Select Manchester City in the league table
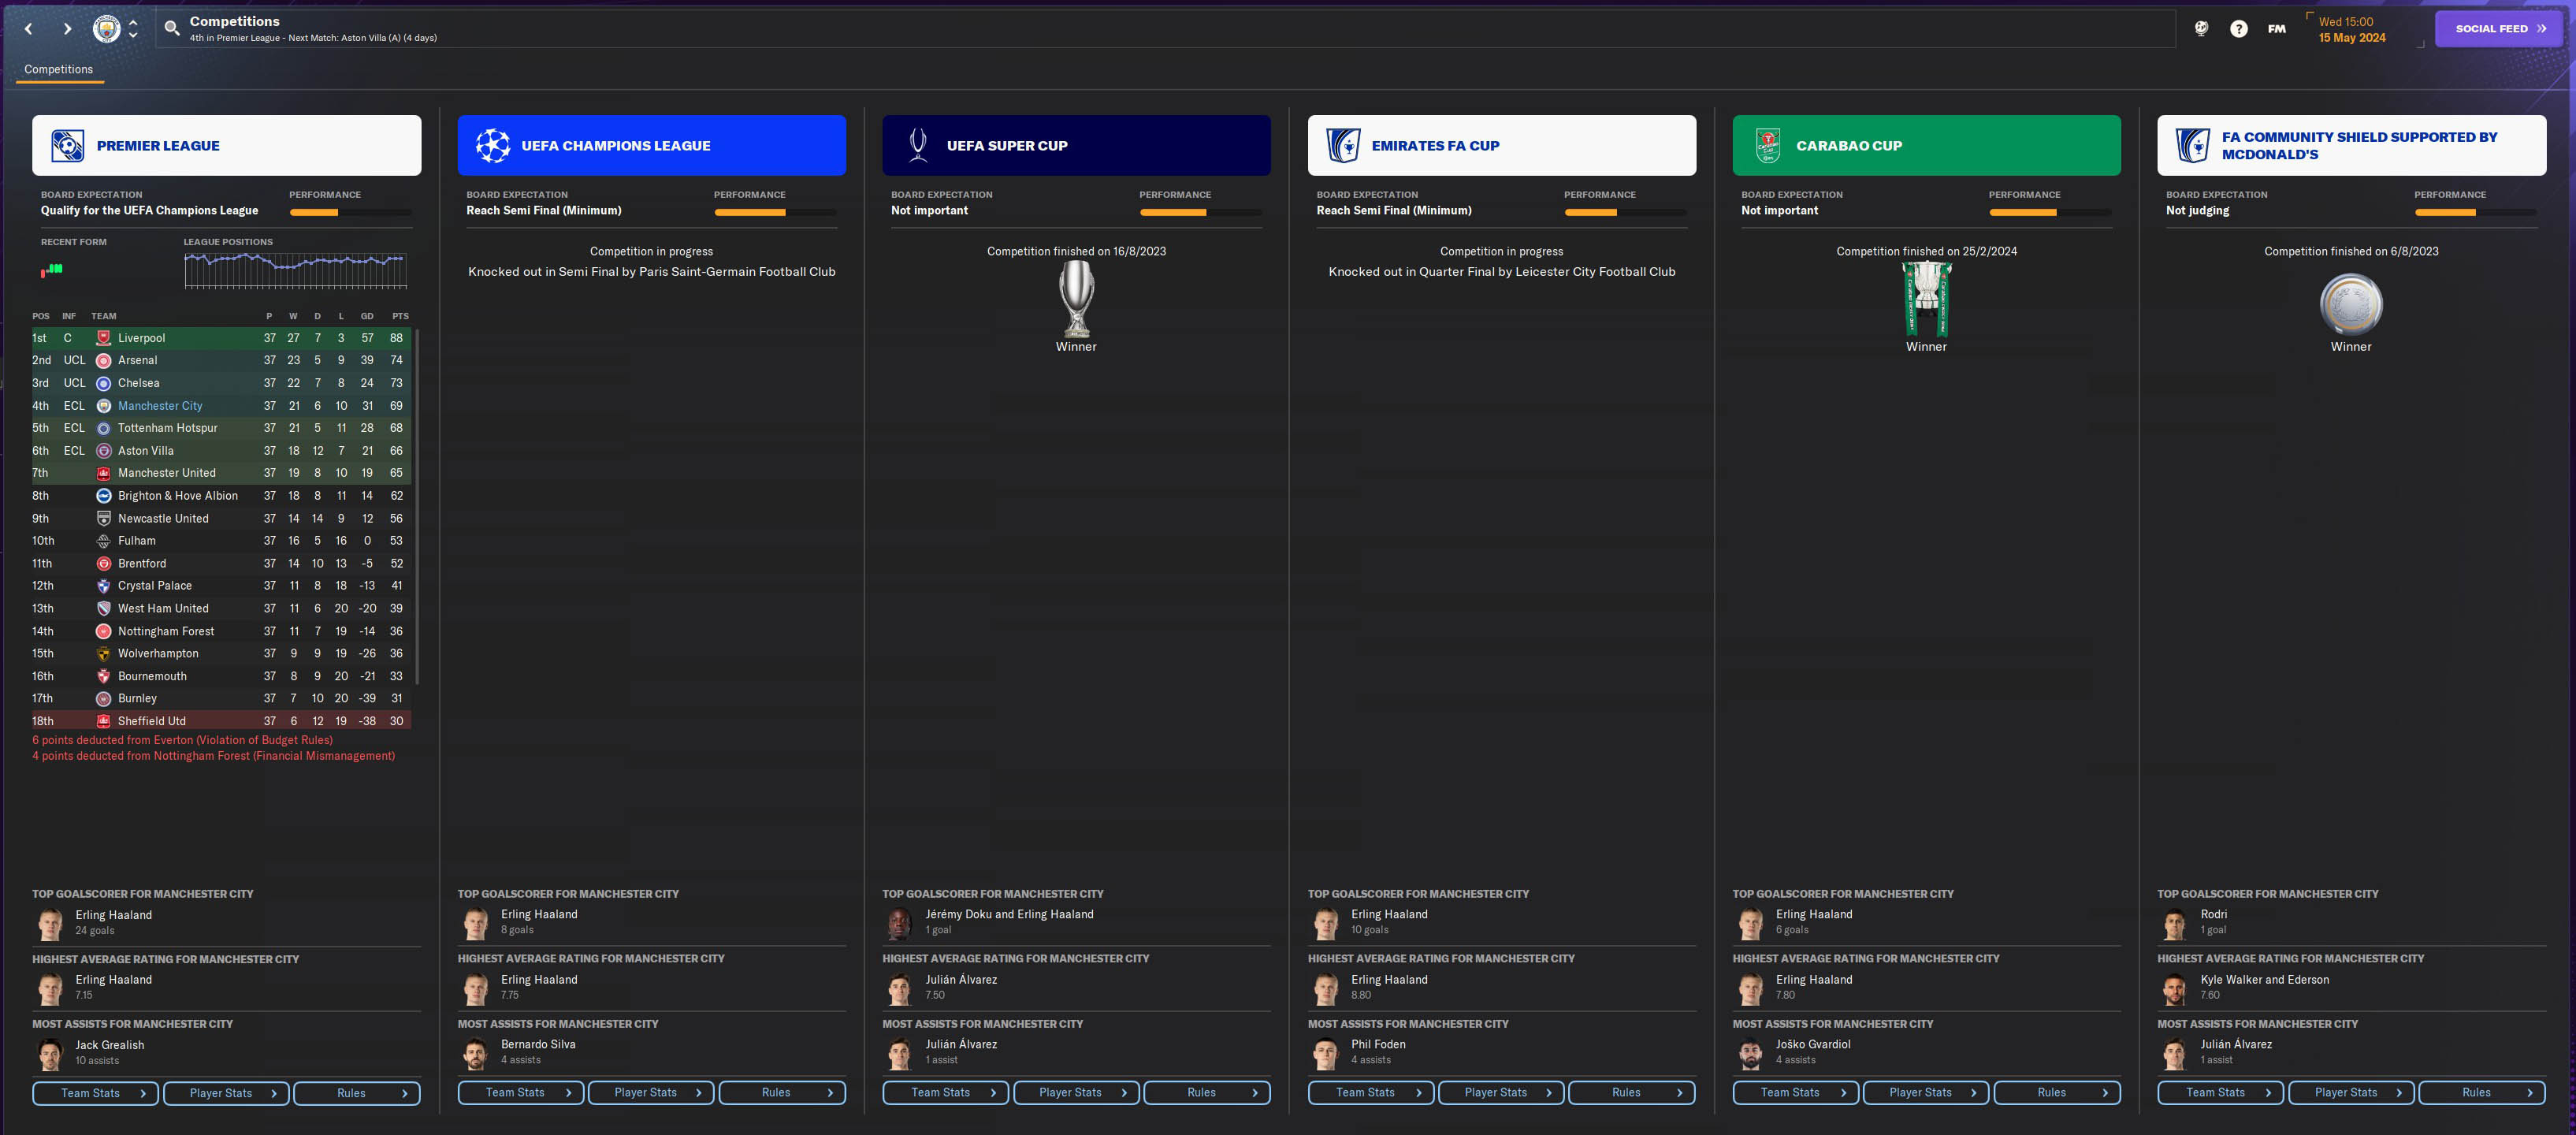The height and width of the screenshot is (1135, 2576). click(x=221, y=406)
